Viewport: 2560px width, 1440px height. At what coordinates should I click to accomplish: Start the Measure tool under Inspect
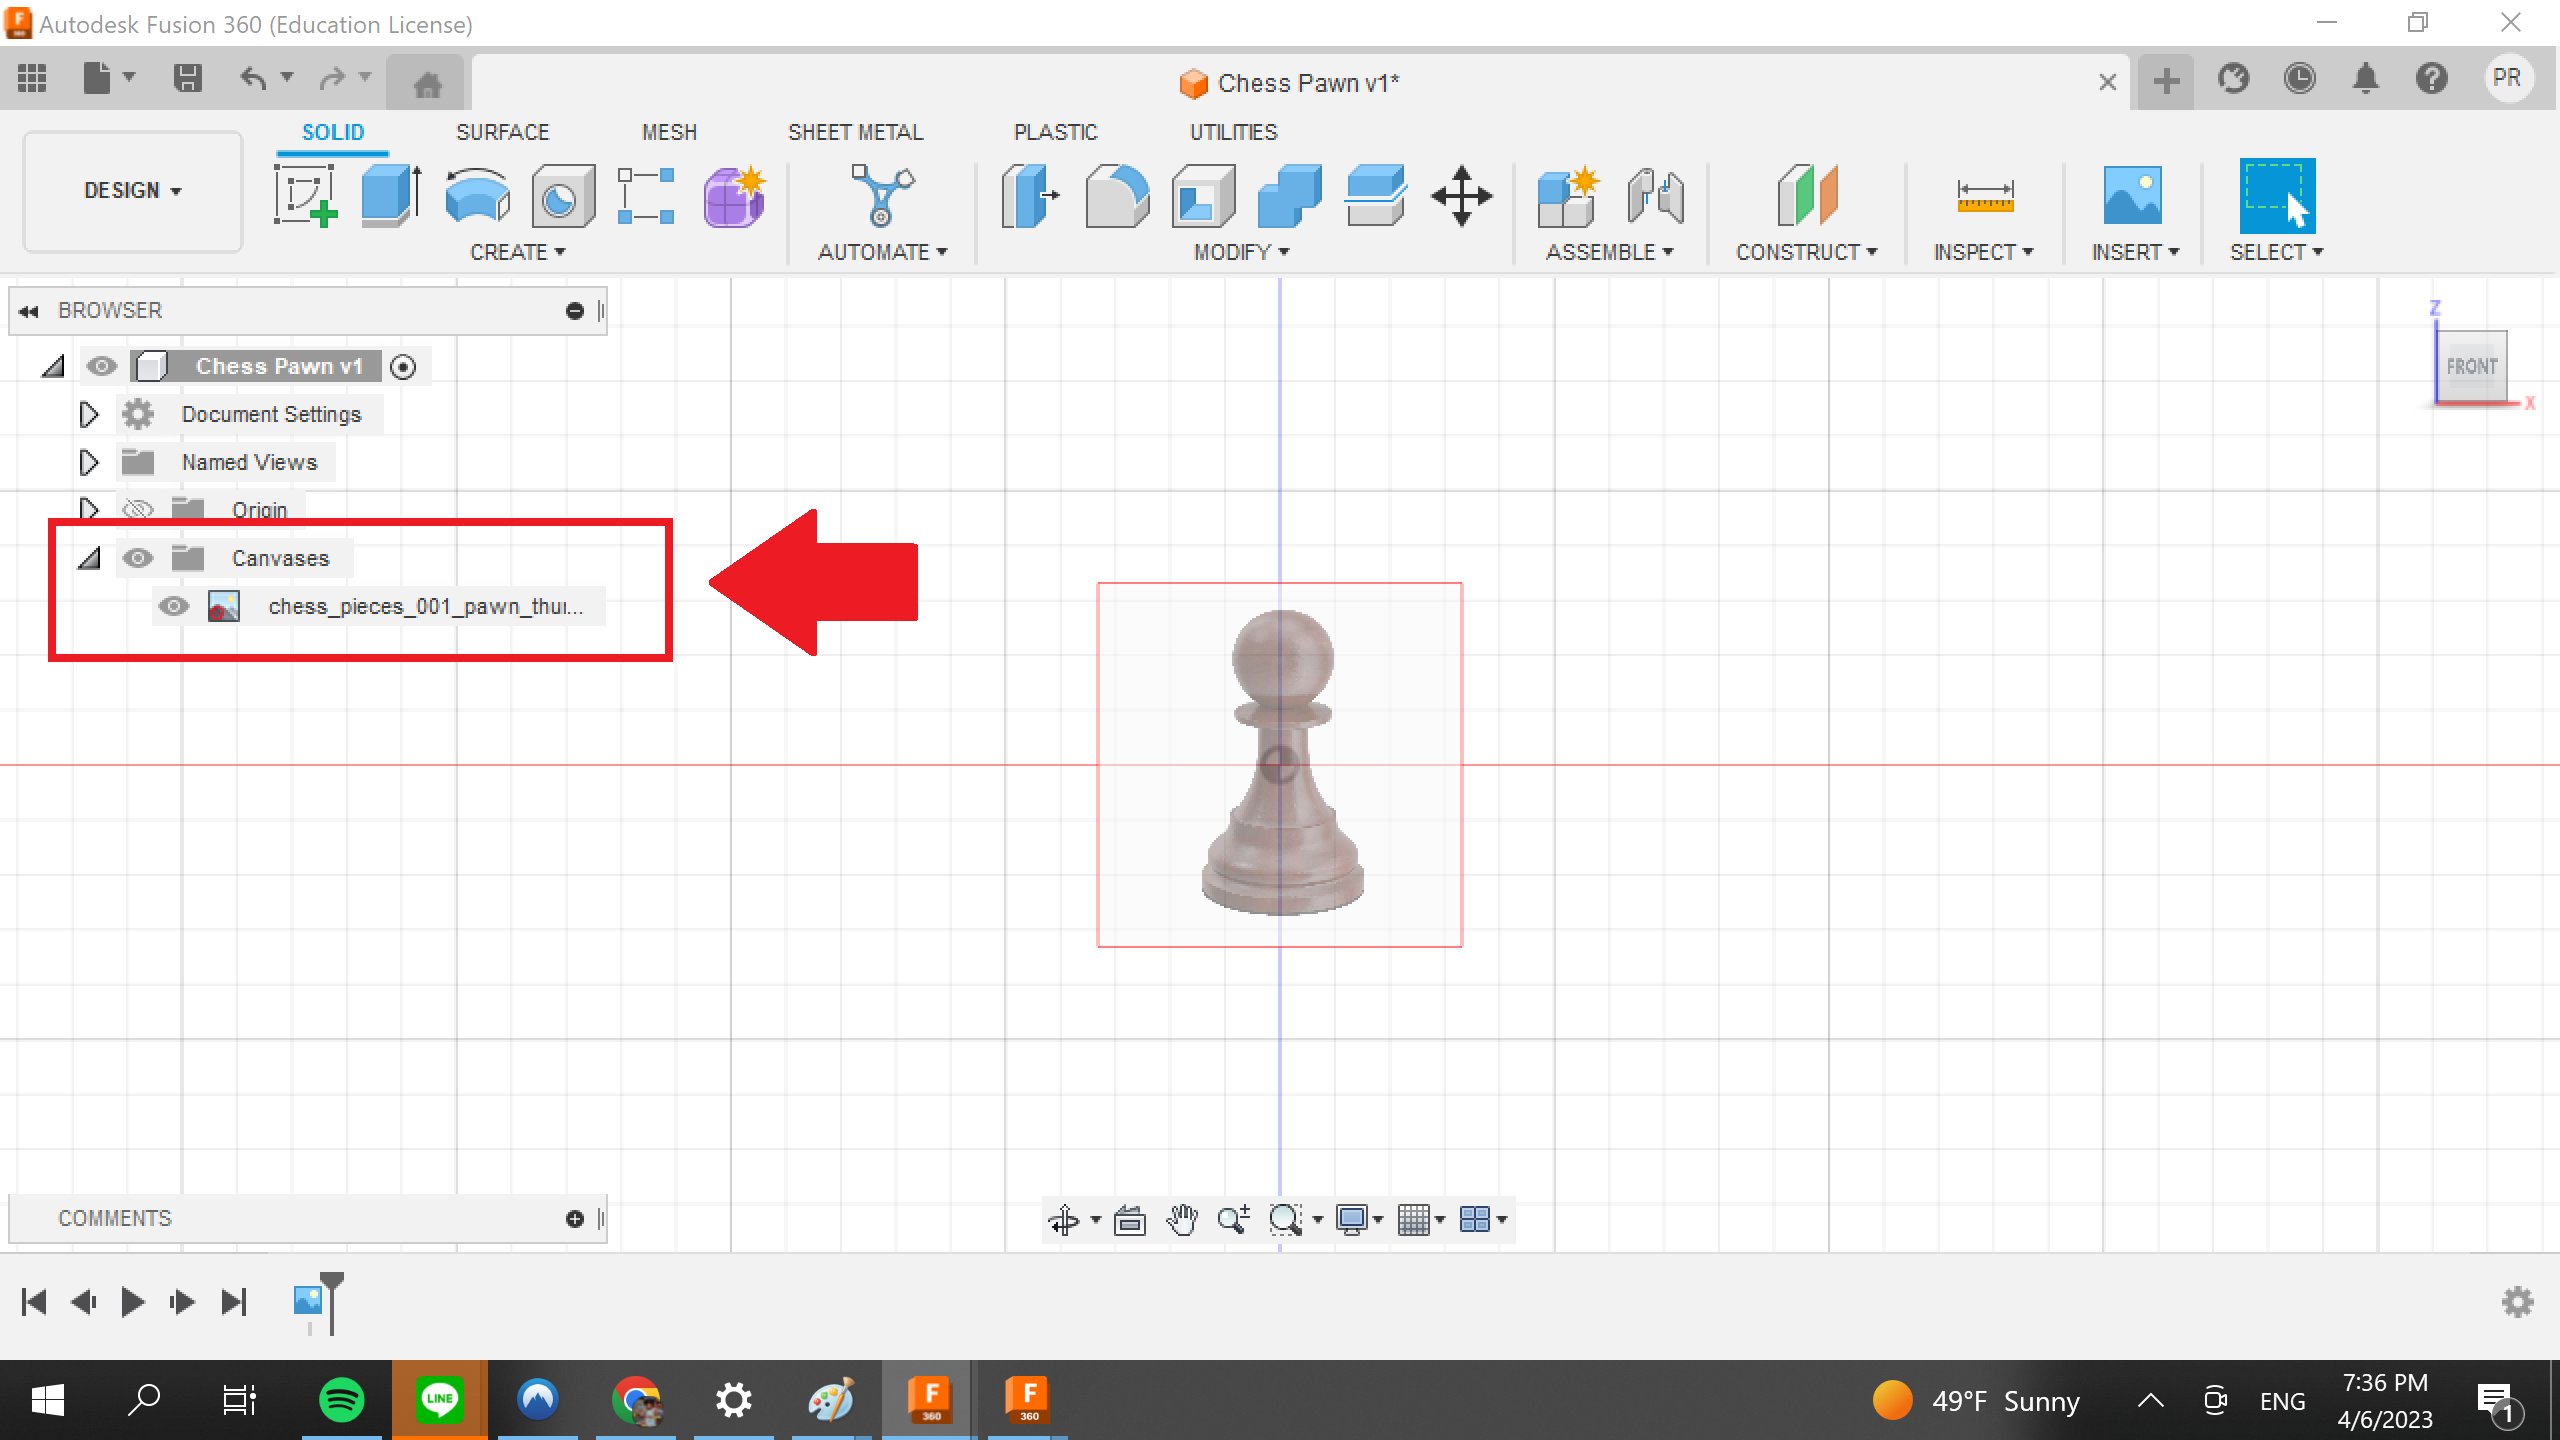pyautogui.click(x=1988, y=196)
